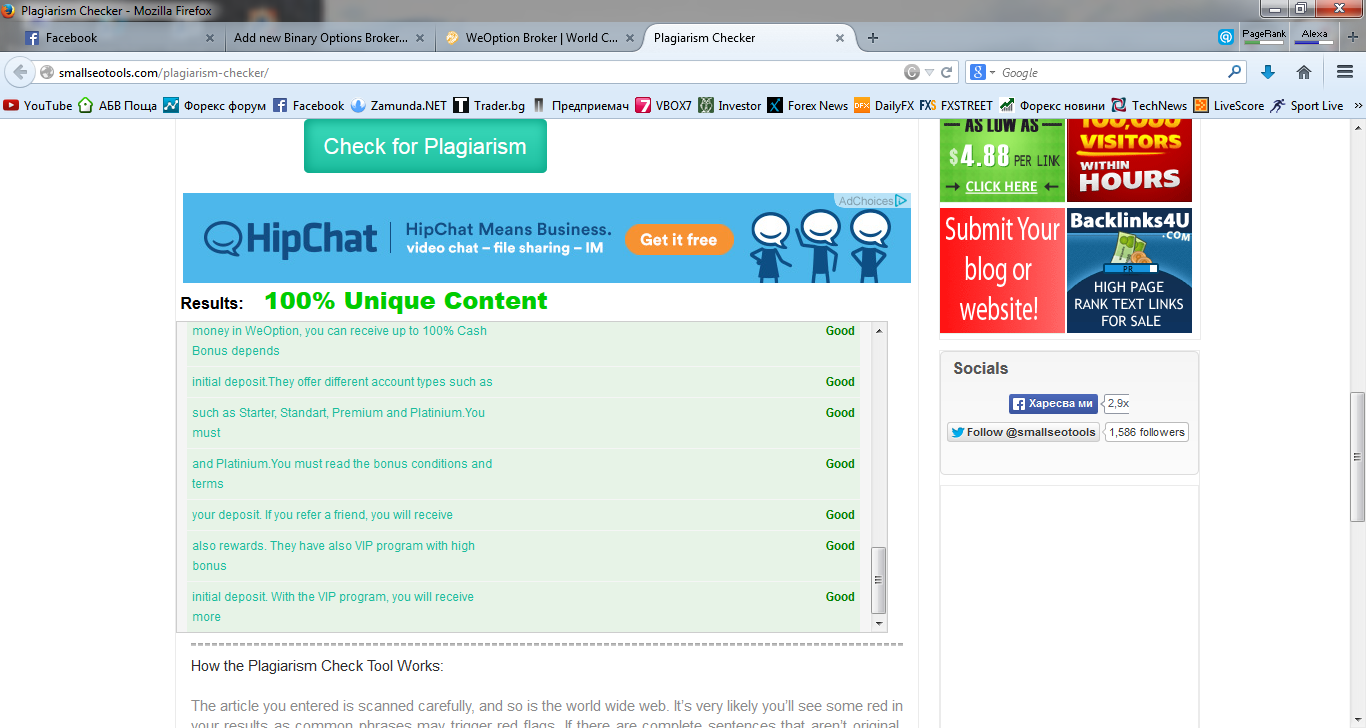Click the Facebook like count 2,9x bubble

1118,404
